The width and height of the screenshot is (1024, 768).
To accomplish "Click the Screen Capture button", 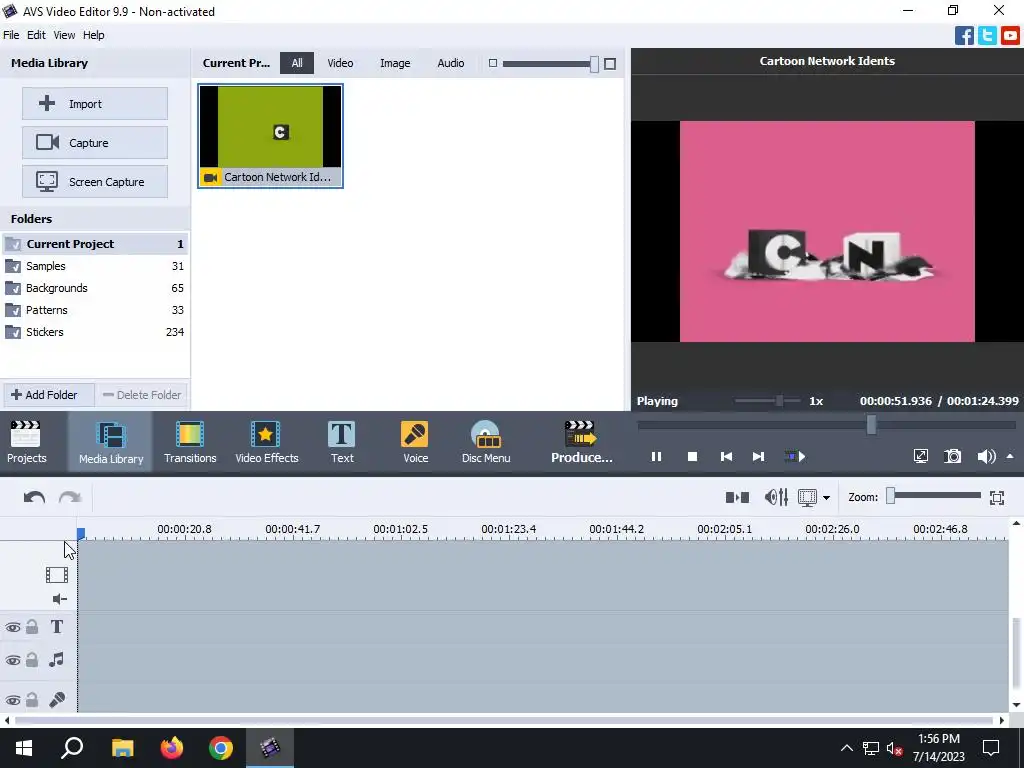I will (x=95, y=182).
